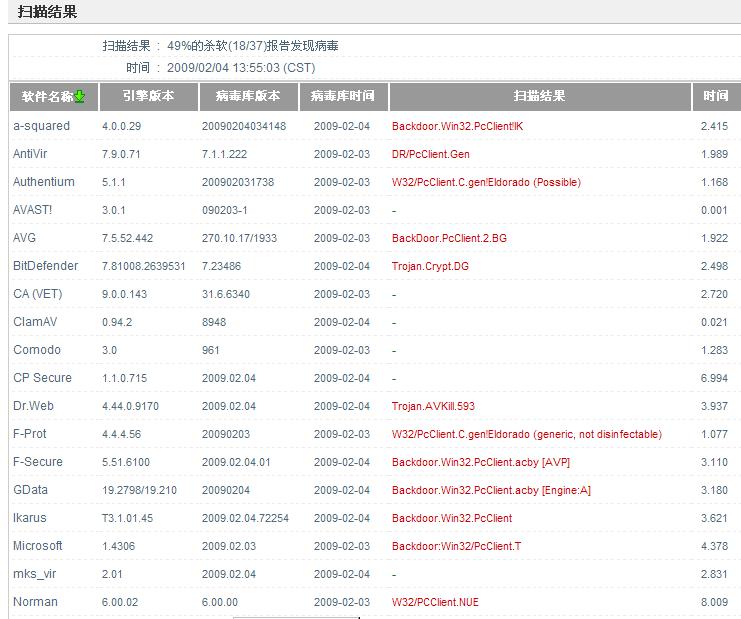Select the AVAST! row name

point(33,210)
